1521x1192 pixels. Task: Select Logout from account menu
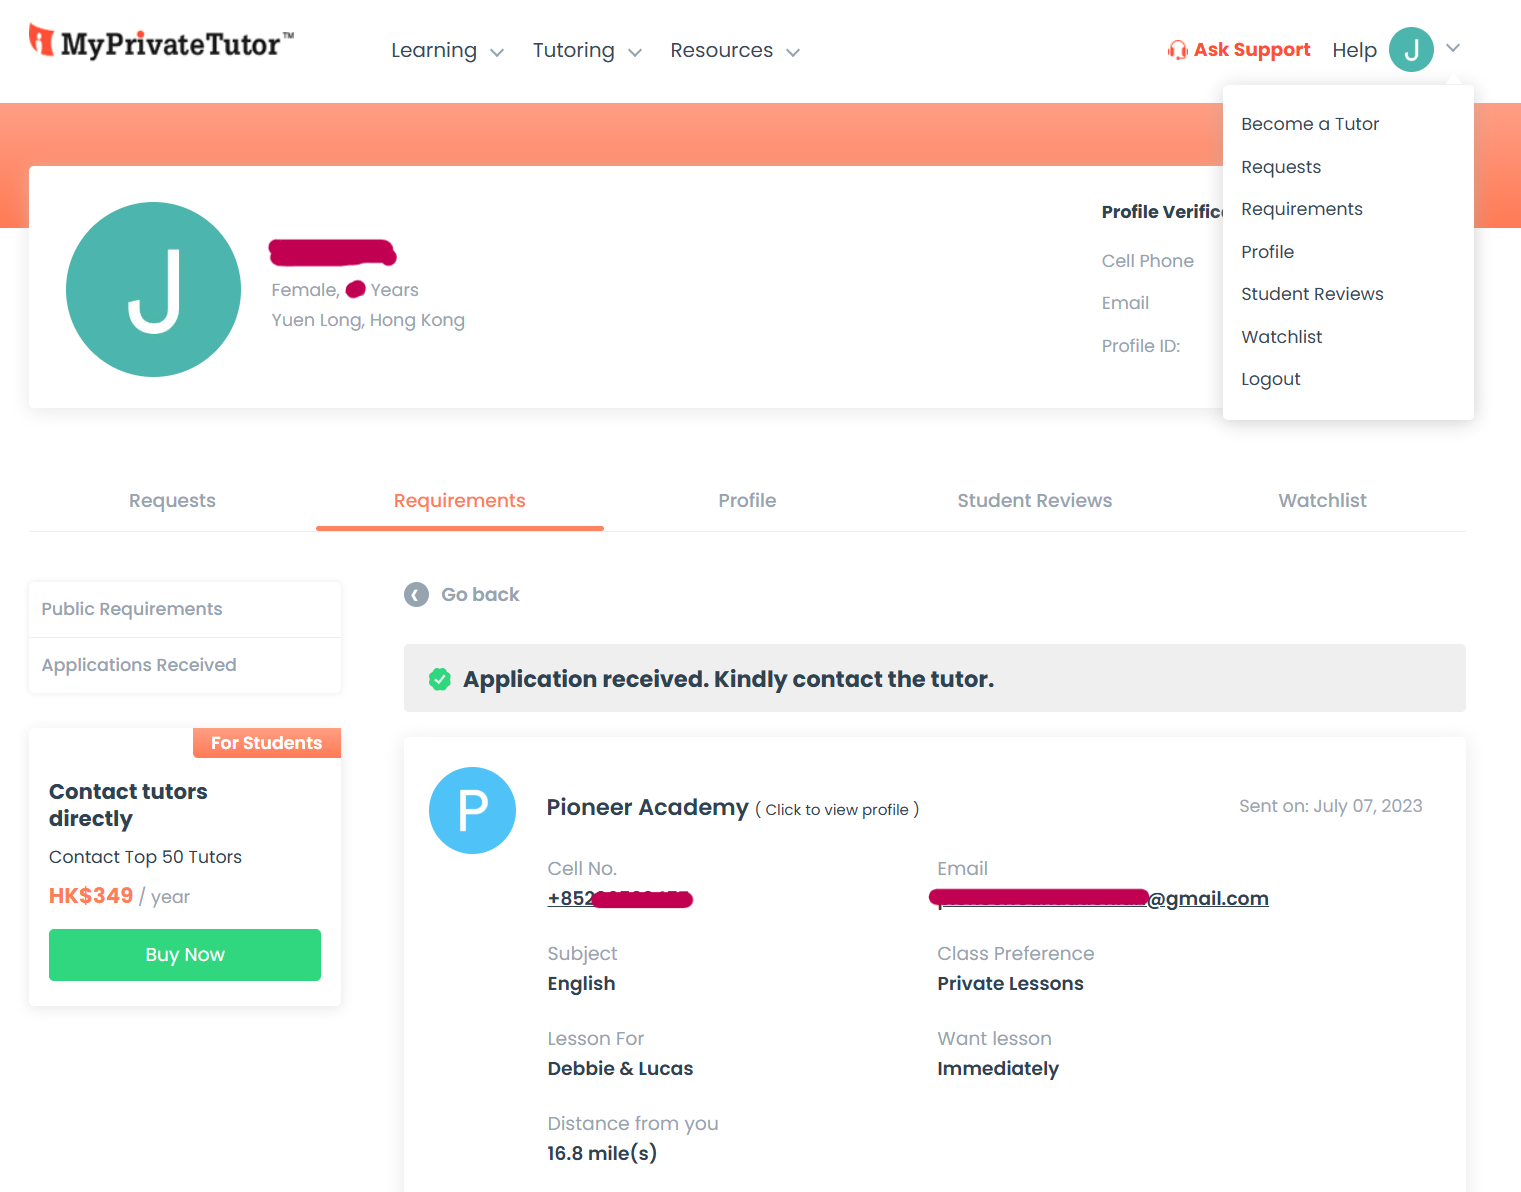point(1270,379)
